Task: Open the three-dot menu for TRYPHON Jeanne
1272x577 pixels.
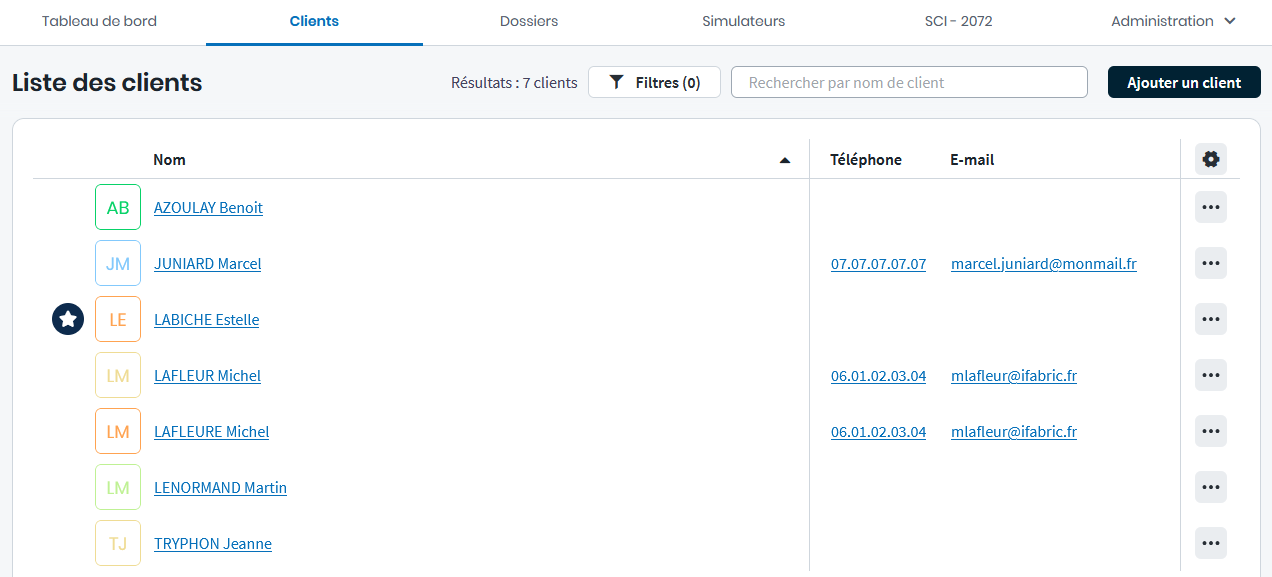Action: 1210,543
